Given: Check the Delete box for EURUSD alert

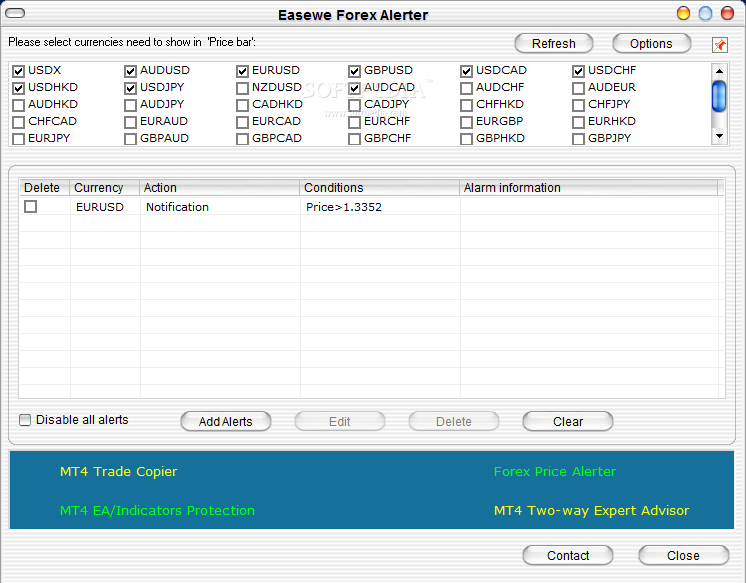Looking at the screenshot, I should pyautogui.click(x=30, y=207).
